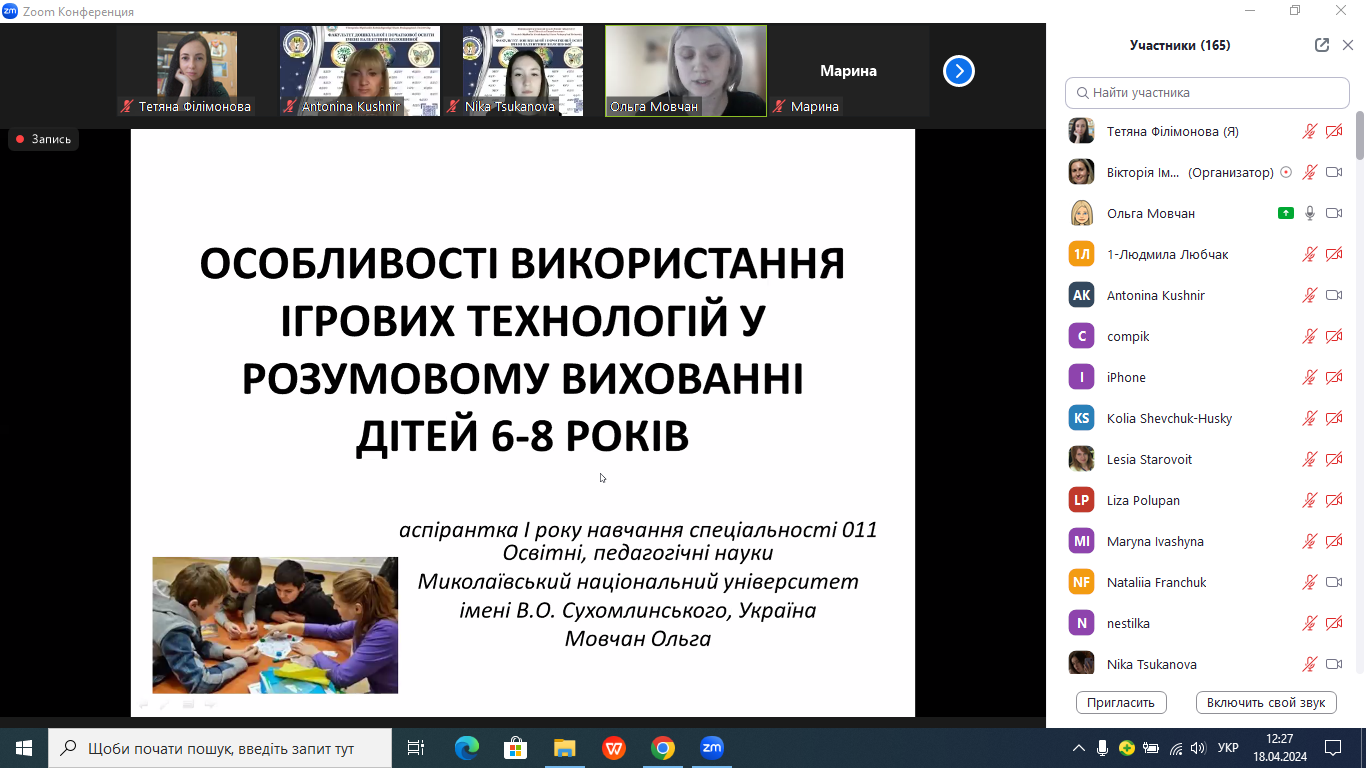Open the Zoom app in the taskbar
Screen dimensions: 1366x768
point(711,747)
